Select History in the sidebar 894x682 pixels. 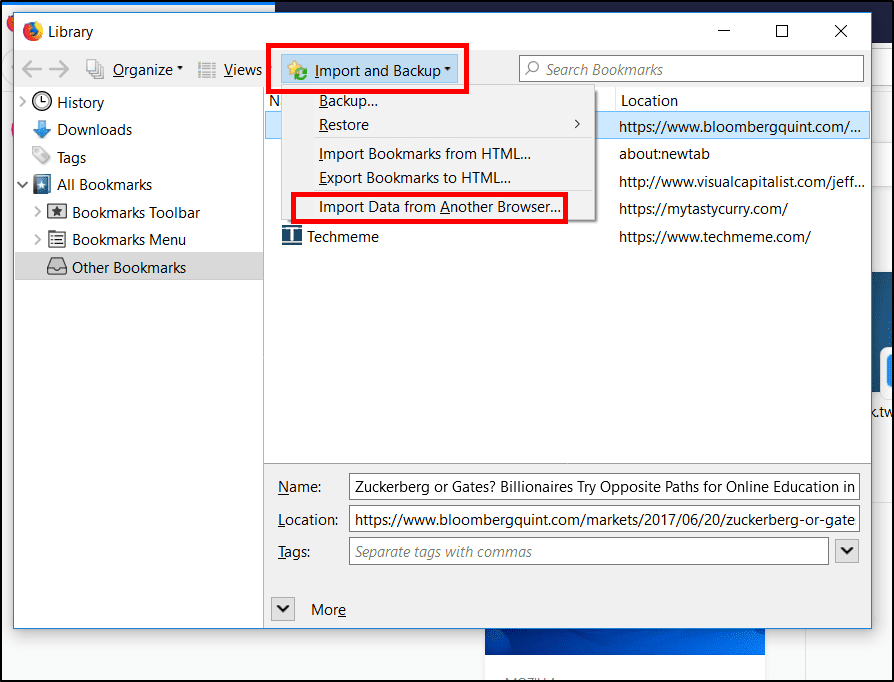click(80, 103)
